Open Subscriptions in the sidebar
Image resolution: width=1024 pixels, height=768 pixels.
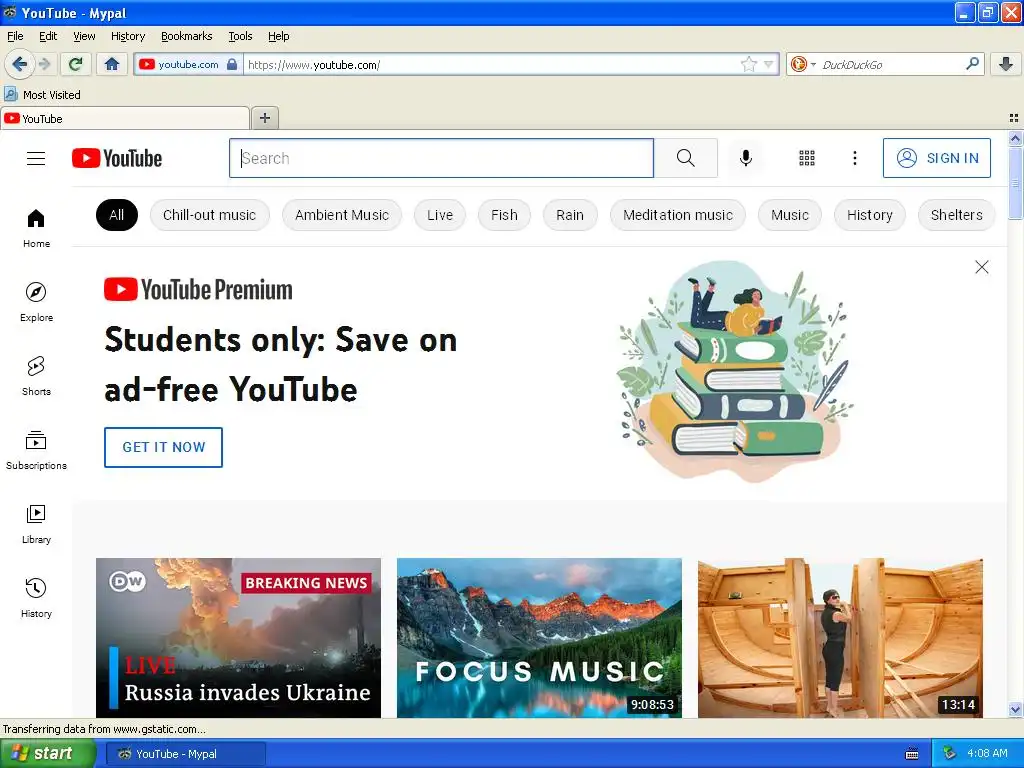point(36,451)
